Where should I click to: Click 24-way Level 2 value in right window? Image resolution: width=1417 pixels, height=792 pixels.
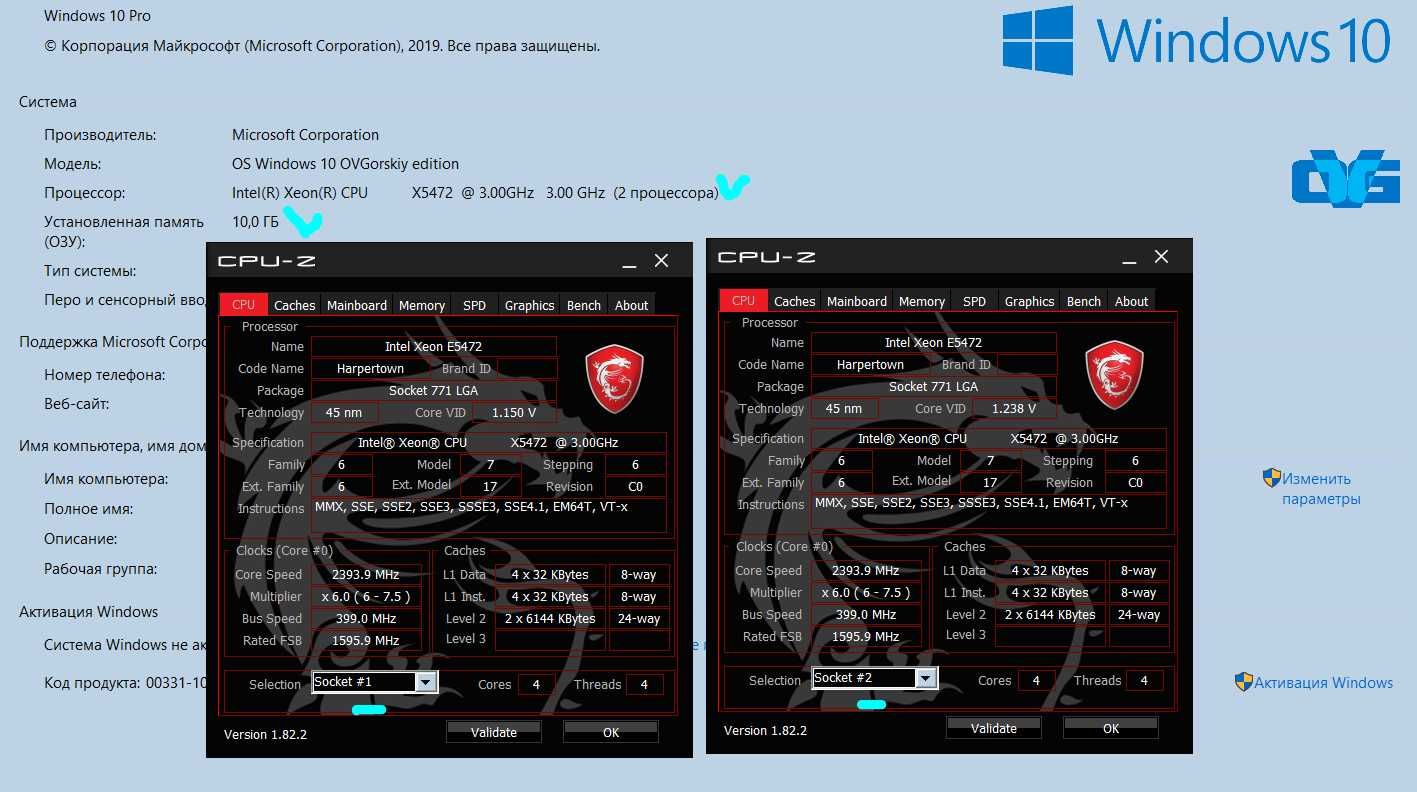click(1139, 614)
